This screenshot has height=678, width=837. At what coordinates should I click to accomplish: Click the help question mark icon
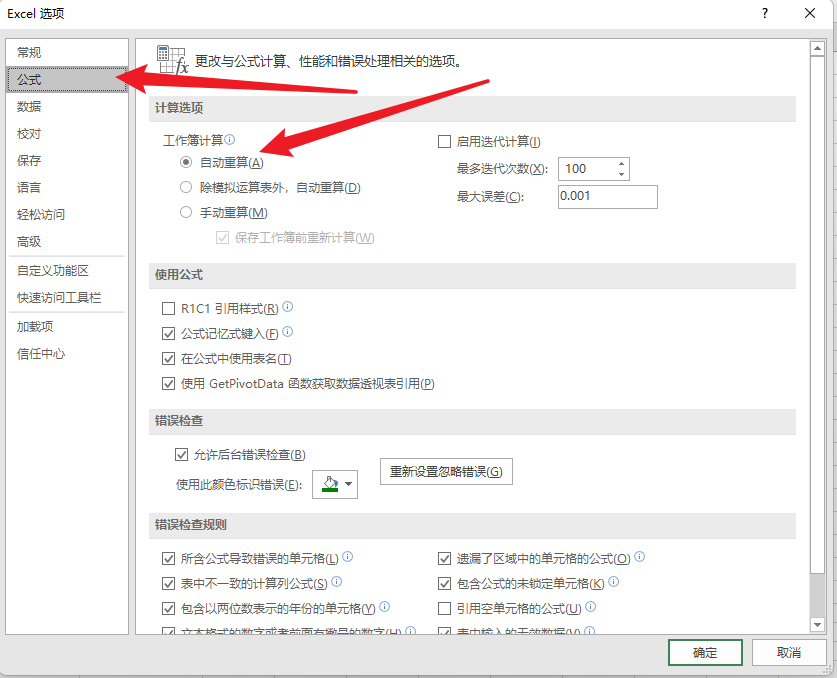(x=764, y=14)
